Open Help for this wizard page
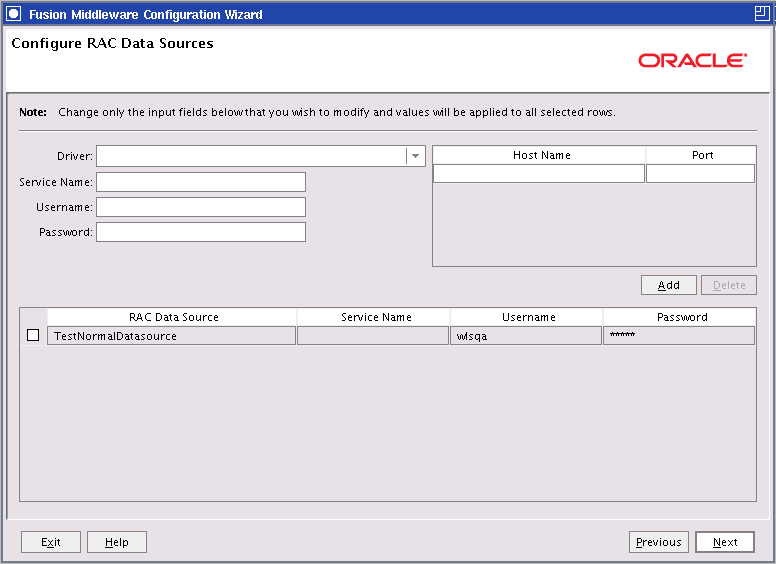The width and height of the screenshot is (776, 564). tap(117, 542)
